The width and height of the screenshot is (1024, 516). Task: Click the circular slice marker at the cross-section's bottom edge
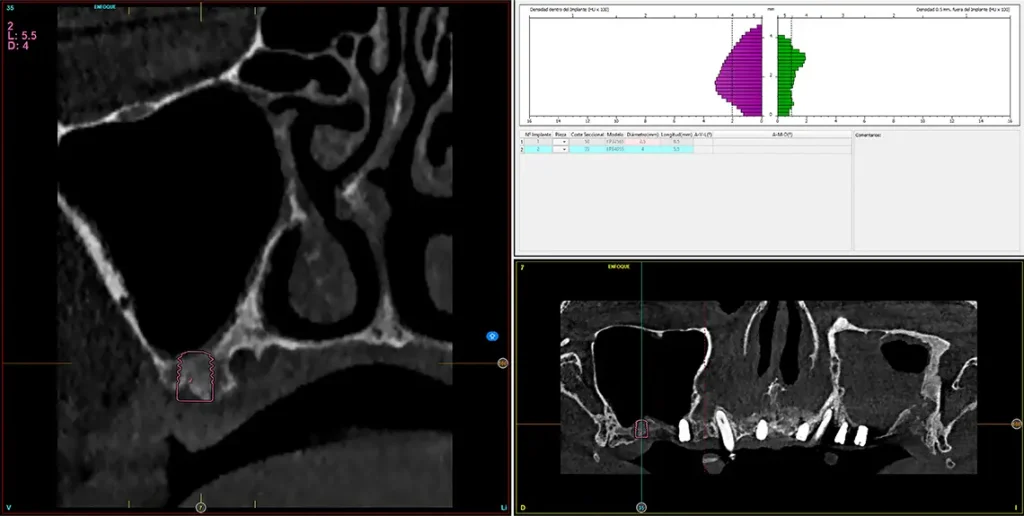point(200,507)
